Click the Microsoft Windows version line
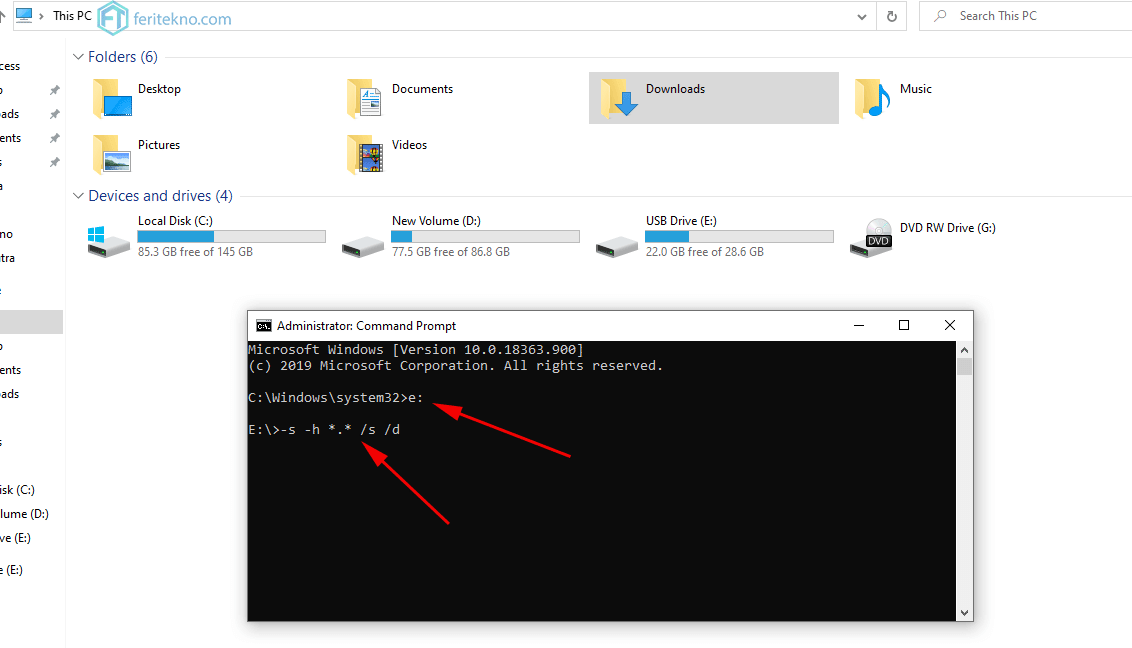Image resolution: width=1132 pixels, height=648 pixels. point(416,349)
